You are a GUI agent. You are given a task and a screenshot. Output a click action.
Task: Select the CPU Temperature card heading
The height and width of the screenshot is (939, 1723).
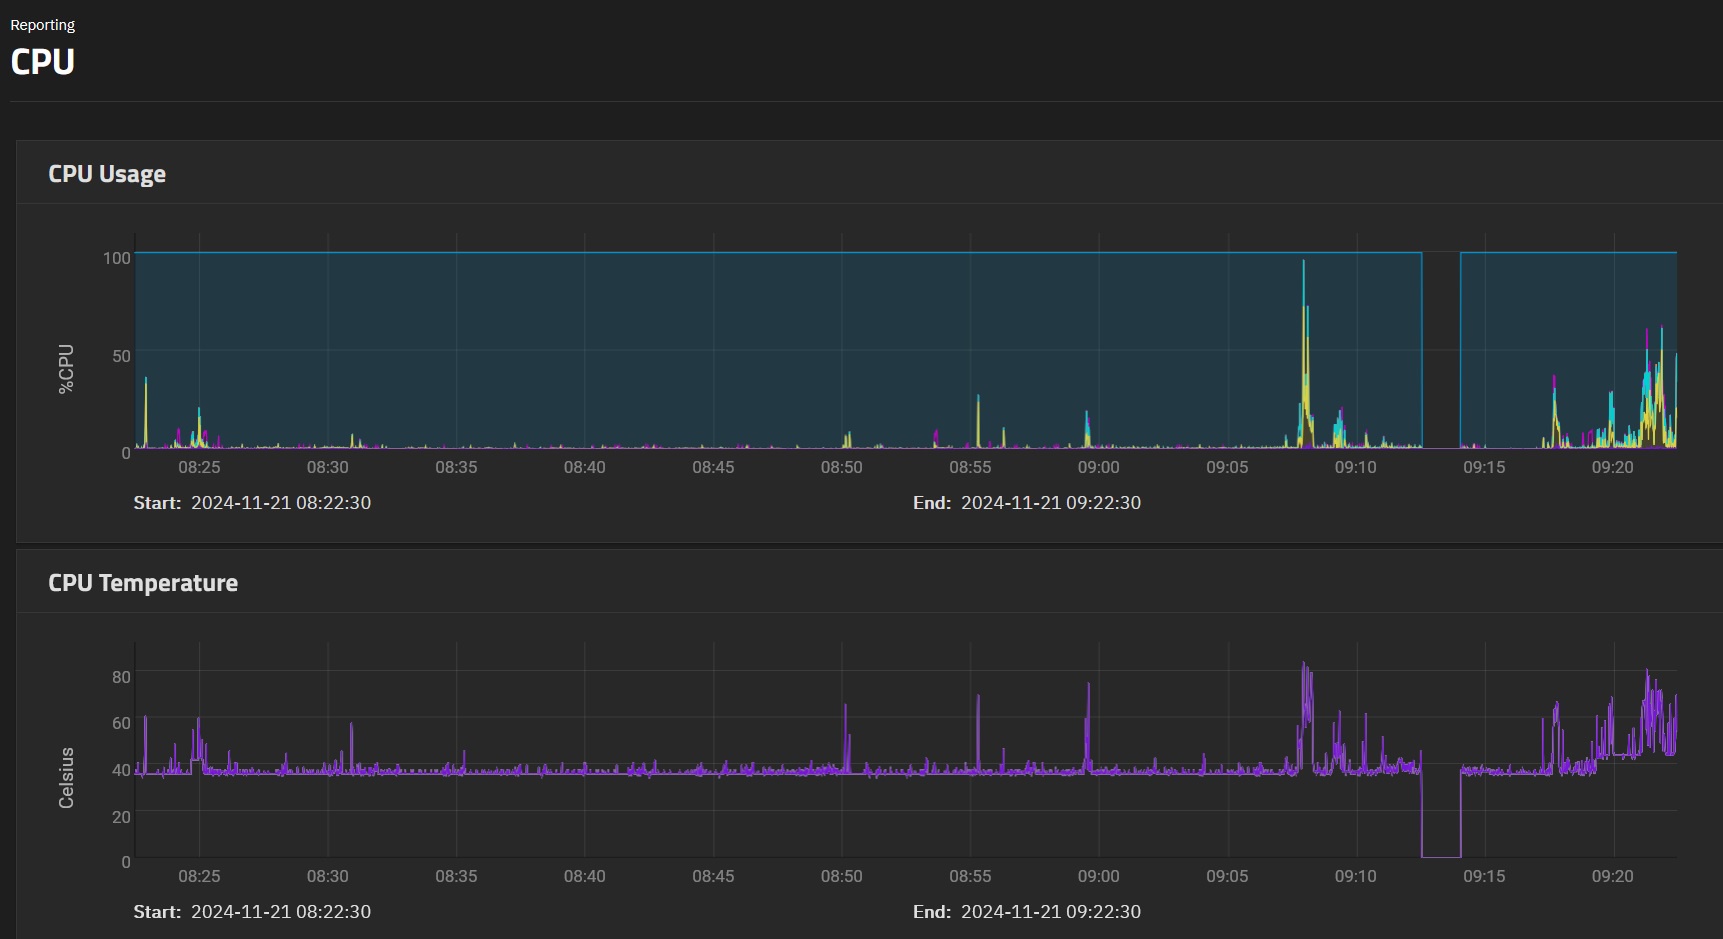point(143,583)
